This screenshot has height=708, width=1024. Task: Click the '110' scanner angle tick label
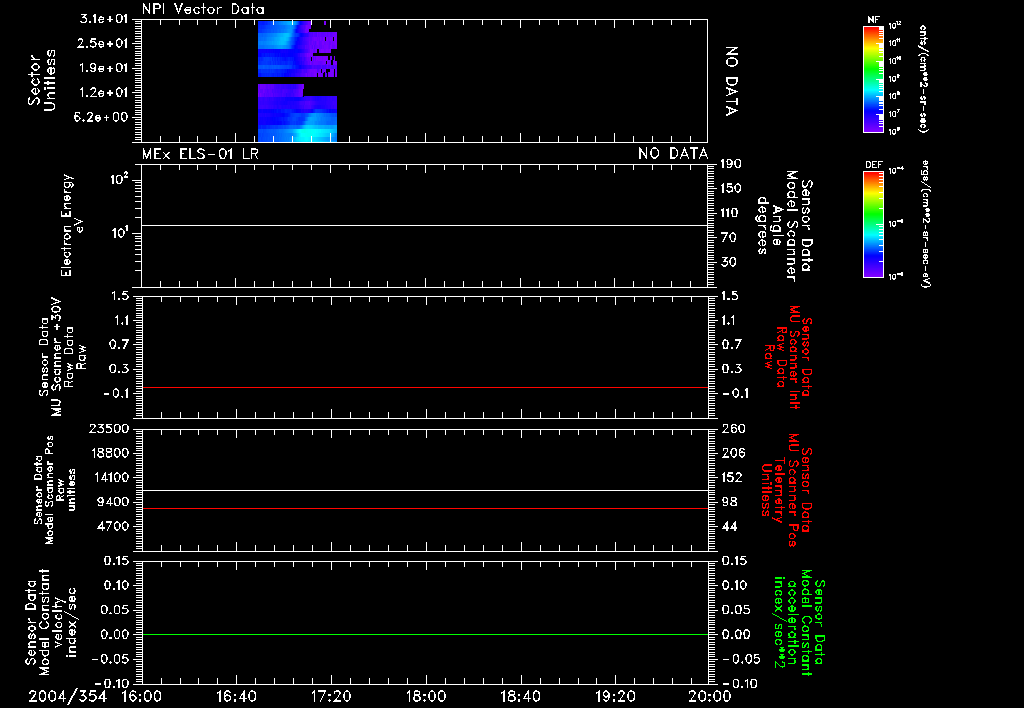[731, 213]
